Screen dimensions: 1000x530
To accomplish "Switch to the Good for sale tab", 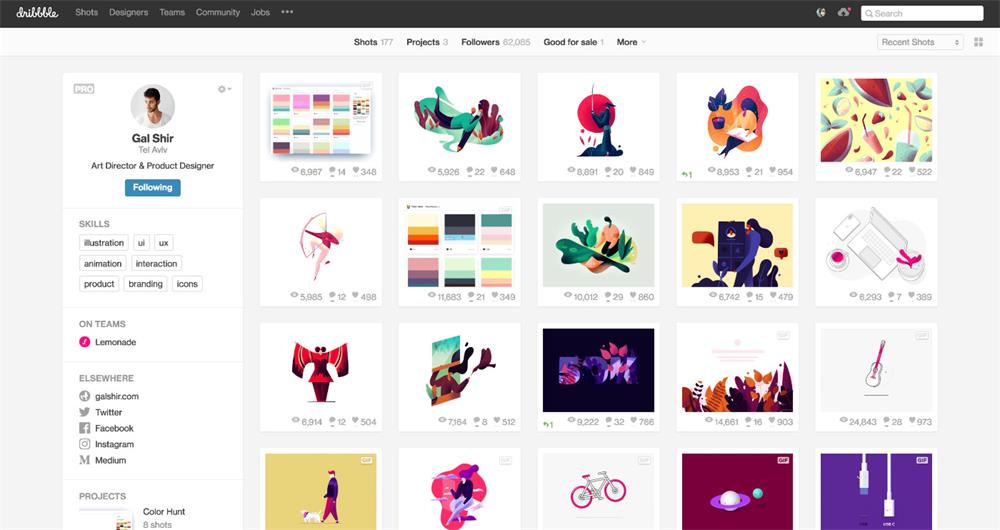I will [x=573, y=42].
